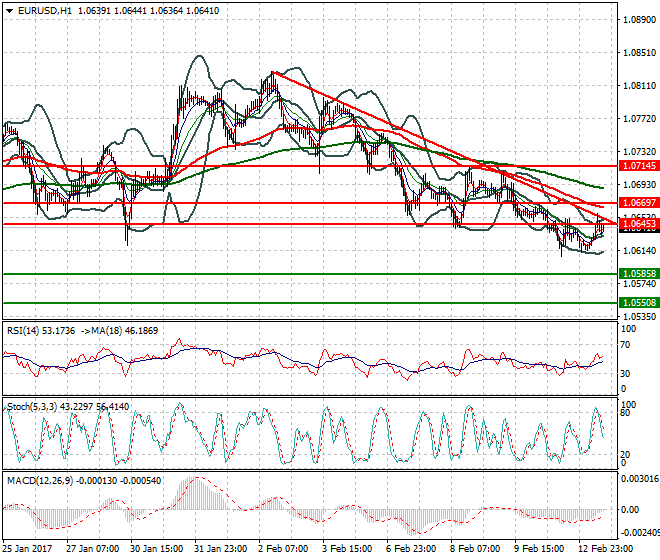Select the 25 Jan 2017 time axis label
This screenshot has height=560, width=660.
click(27, 549)
